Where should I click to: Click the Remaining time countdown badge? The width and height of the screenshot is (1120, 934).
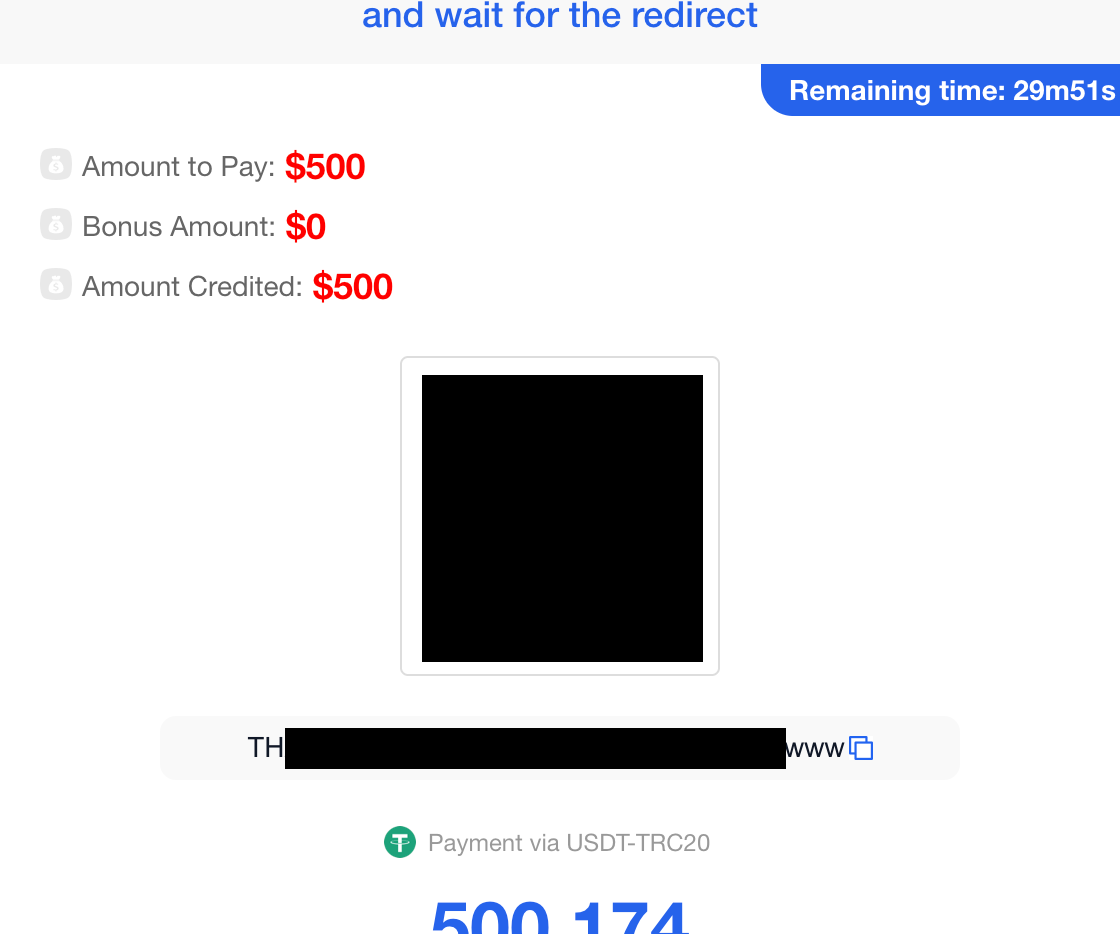[952, 90]
